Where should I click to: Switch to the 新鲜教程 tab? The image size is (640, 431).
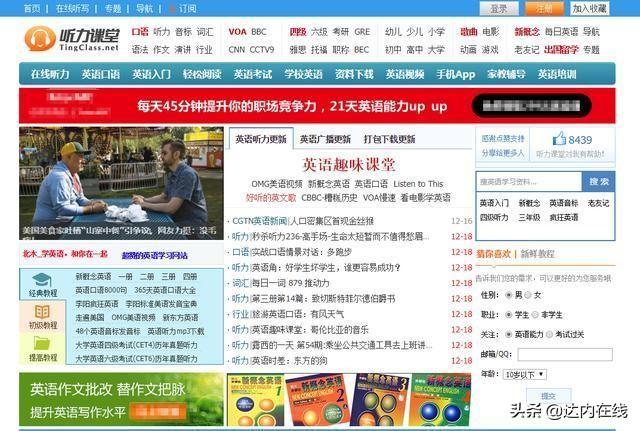pyautogui.click(x=538, y=253)
